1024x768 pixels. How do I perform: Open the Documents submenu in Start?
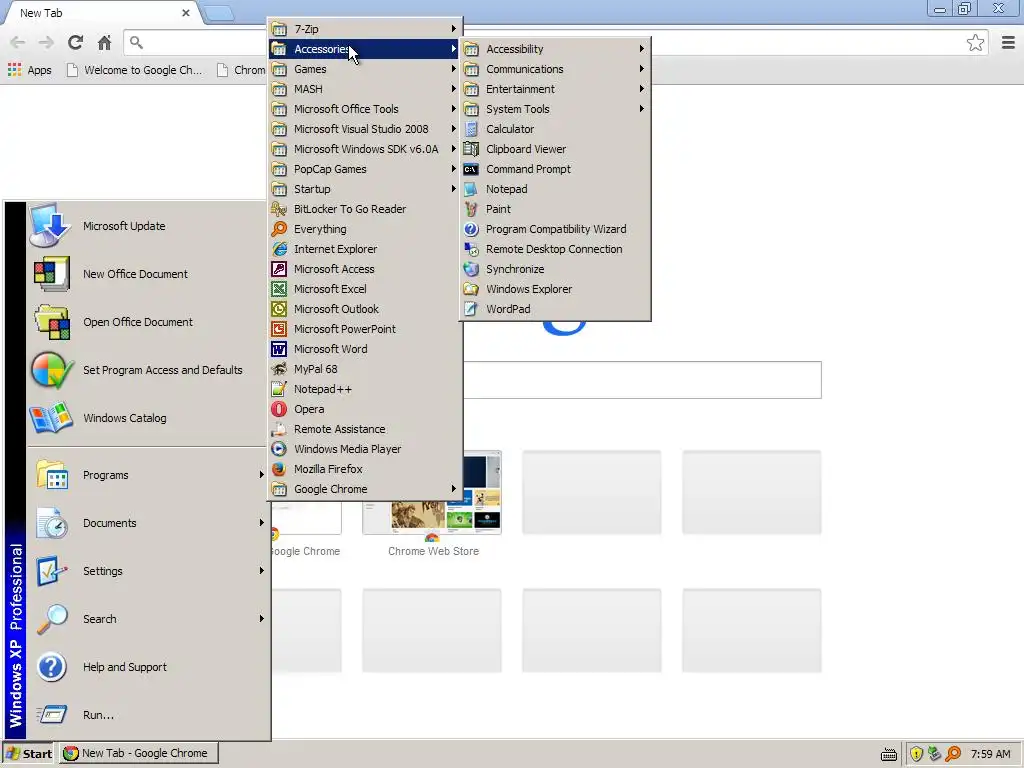click(x=147, y=523)
